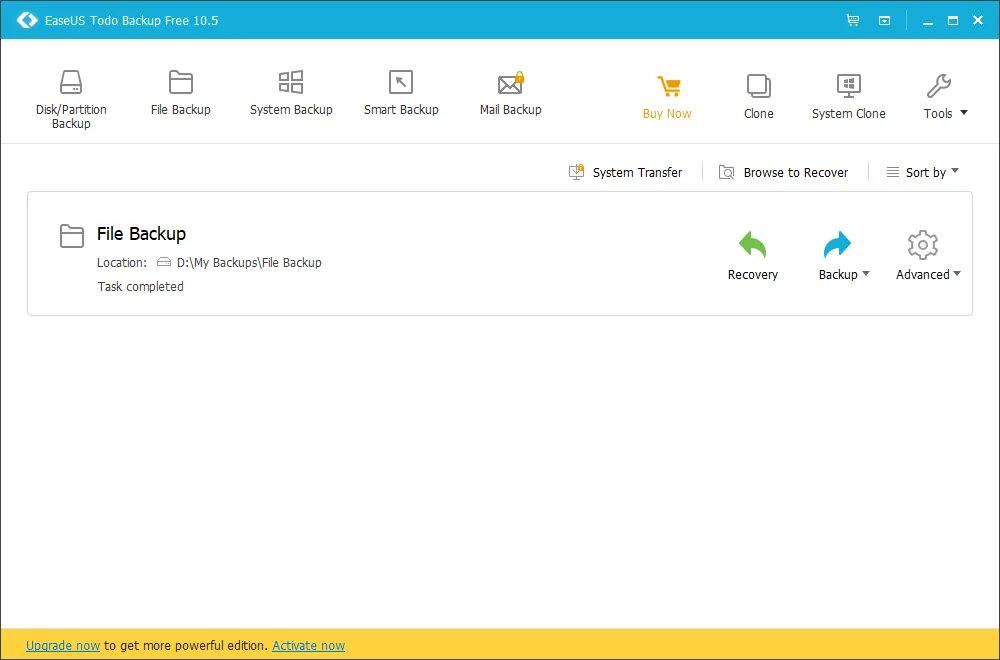Maximize the EaseUS Todo Backup window
The height and width of the screenshot is (660, 1000).
point(953,20)
